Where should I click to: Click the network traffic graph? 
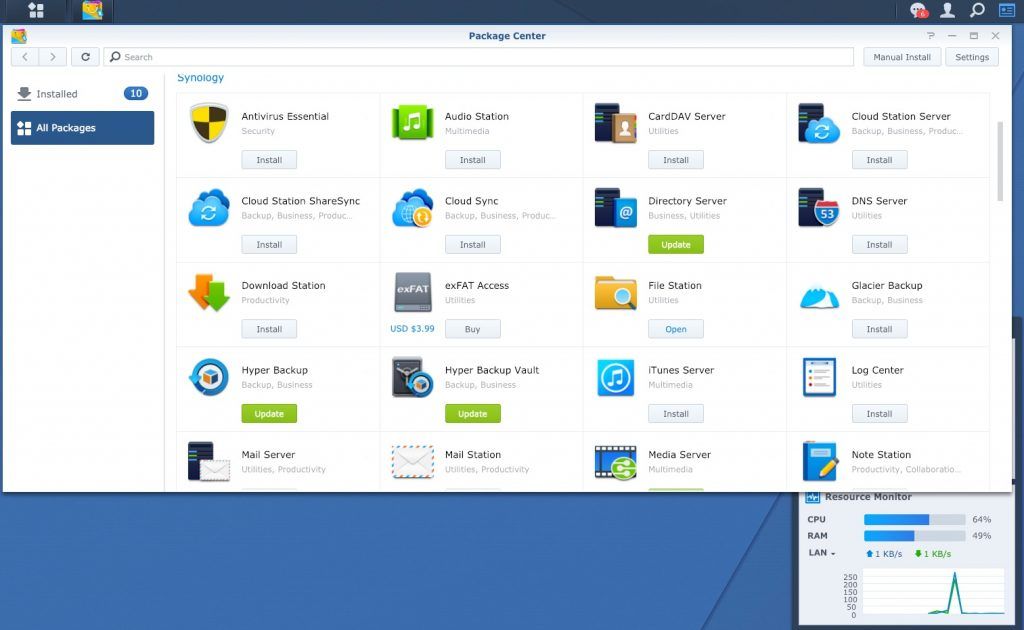933,592
